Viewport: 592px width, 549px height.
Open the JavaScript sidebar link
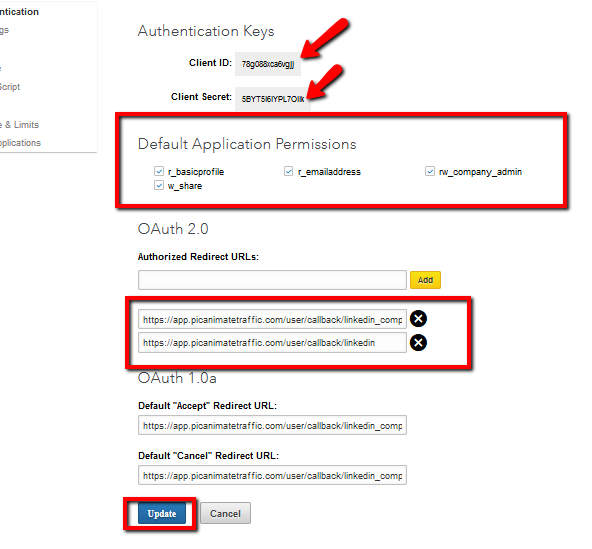point(10,87)
